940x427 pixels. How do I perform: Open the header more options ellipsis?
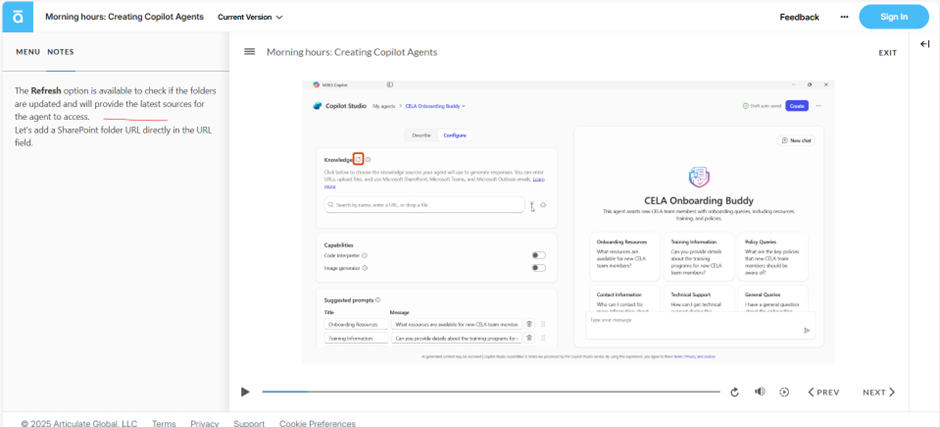844,17
